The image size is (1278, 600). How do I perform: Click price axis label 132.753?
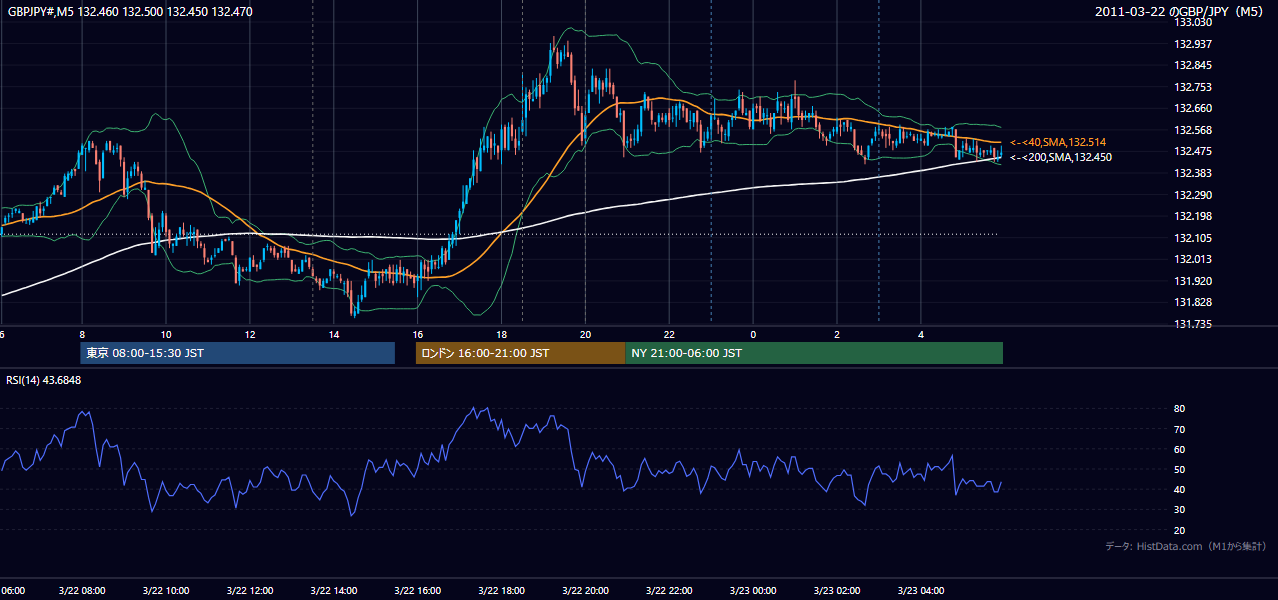tap(1193, 88)
